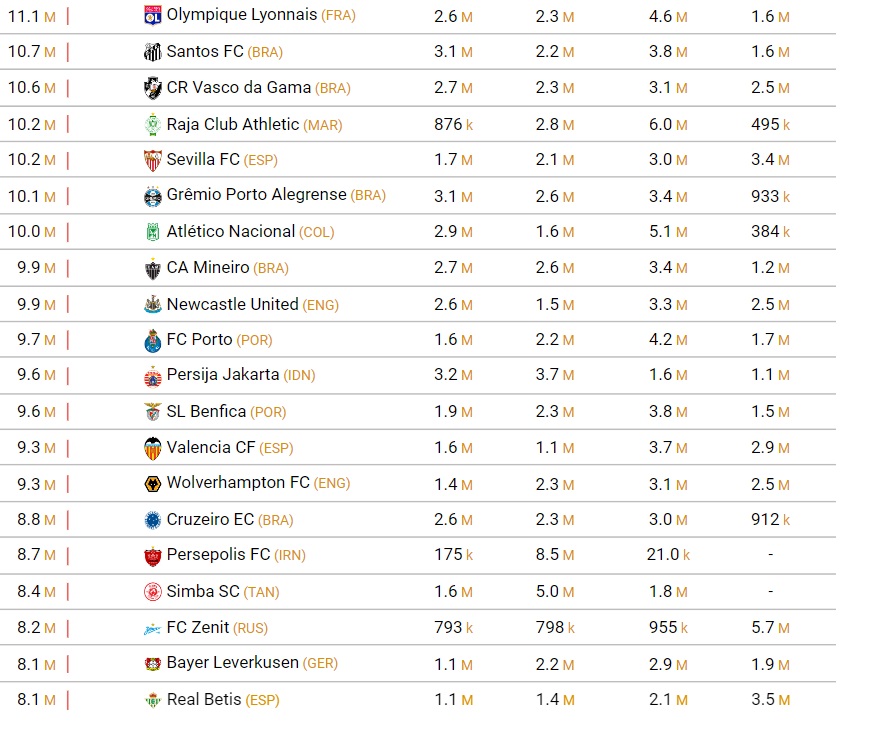Image resolution: width=875 pixels, height=735 pixels.
Task: Open the Atlético Nacional club link
Action: [x=232, y=231]
